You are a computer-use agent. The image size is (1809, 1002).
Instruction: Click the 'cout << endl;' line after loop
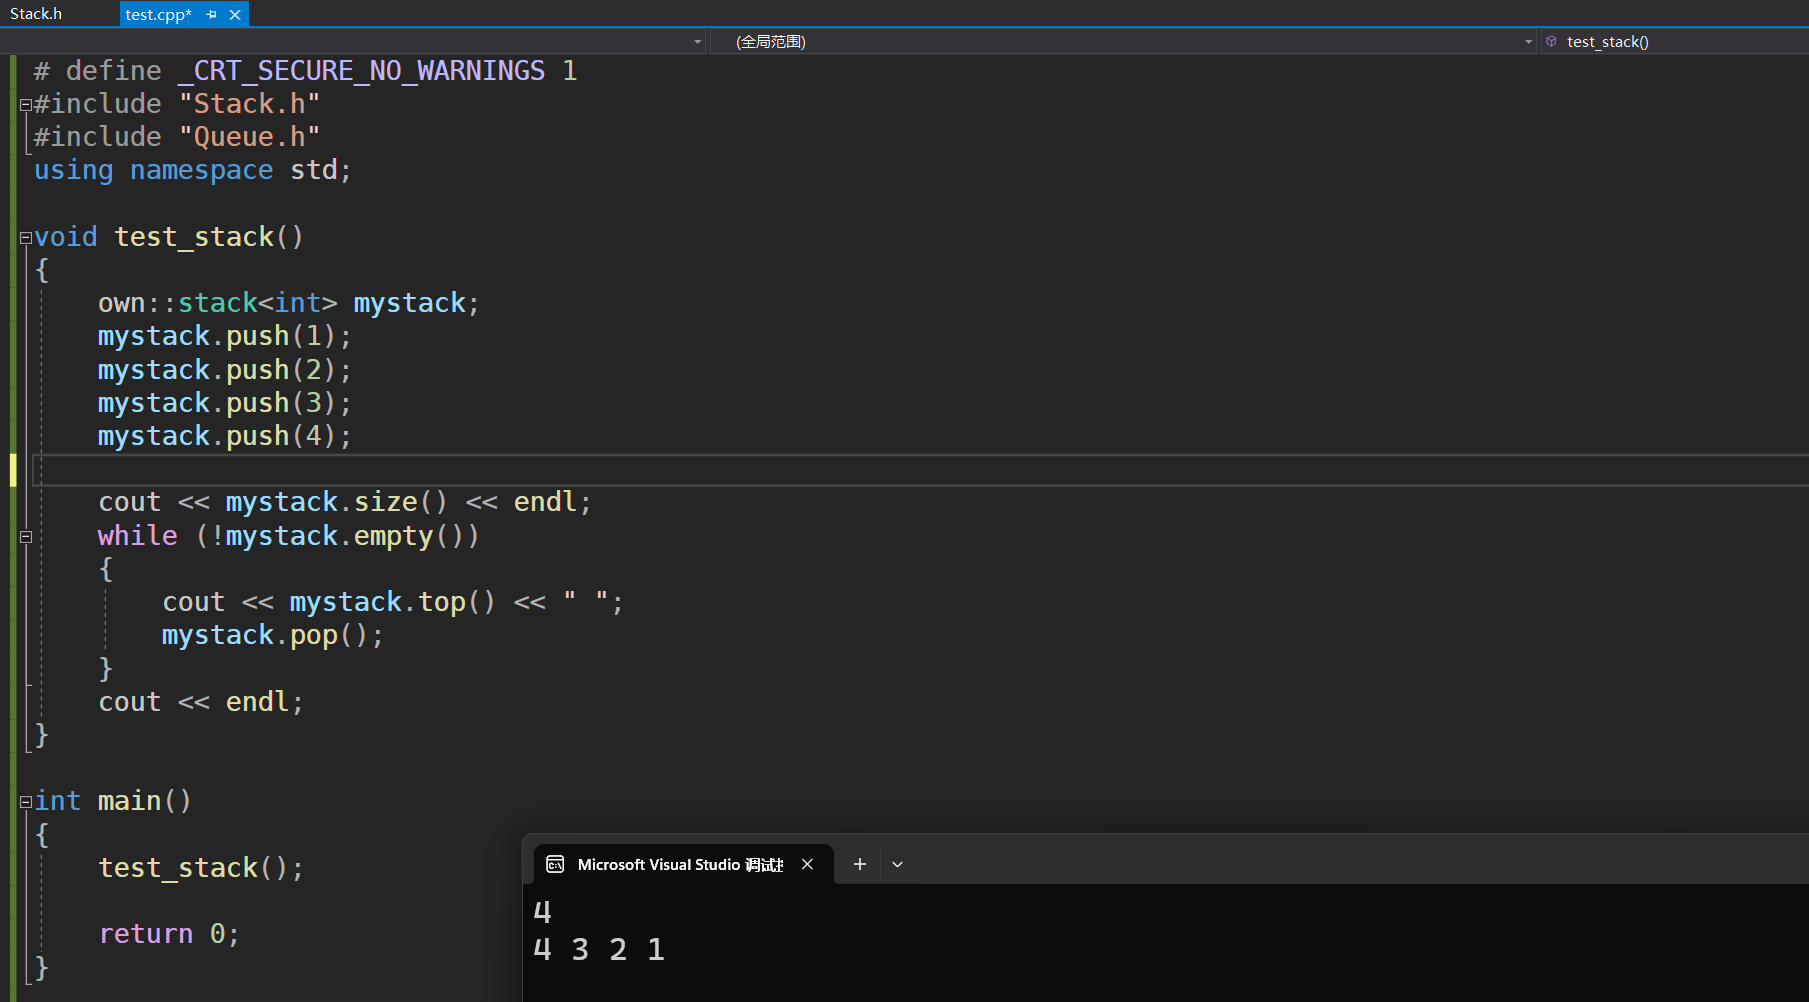pyautogui.click(x=201, y=702)
